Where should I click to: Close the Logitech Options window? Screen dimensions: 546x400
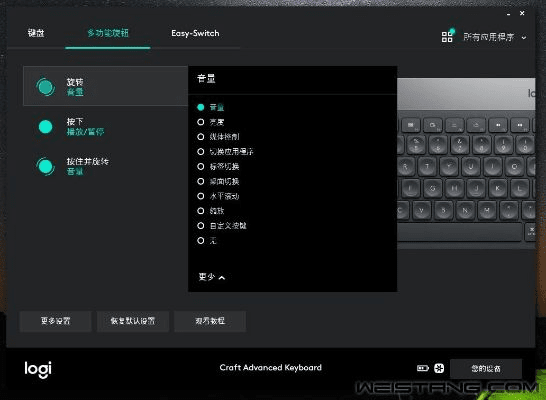point(522,13)
